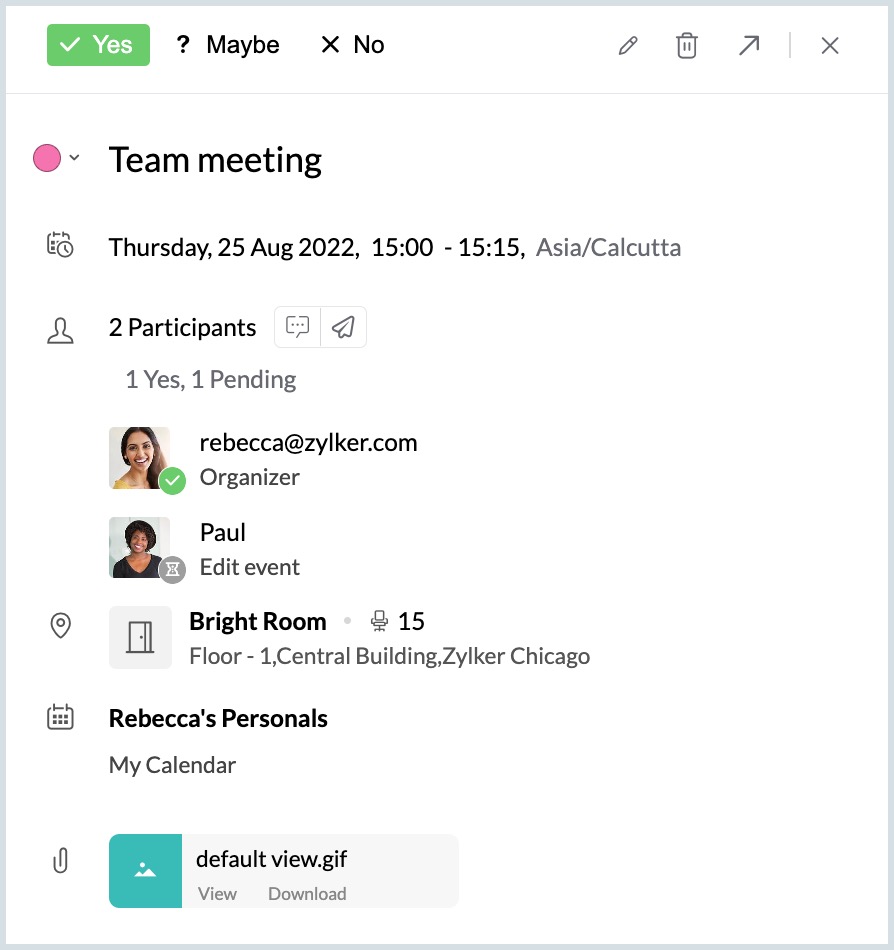Click the paperclip attachment icon
894x950 pixels.
(60, 861)
